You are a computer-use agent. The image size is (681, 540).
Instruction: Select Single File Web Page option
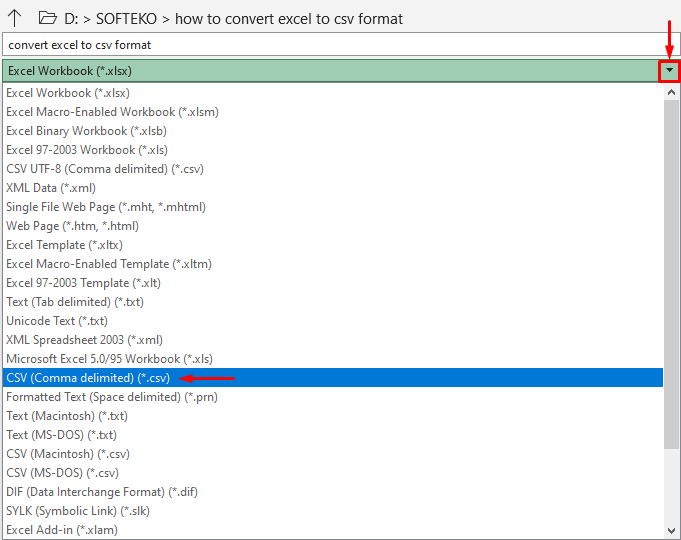(x=106, y=207)
